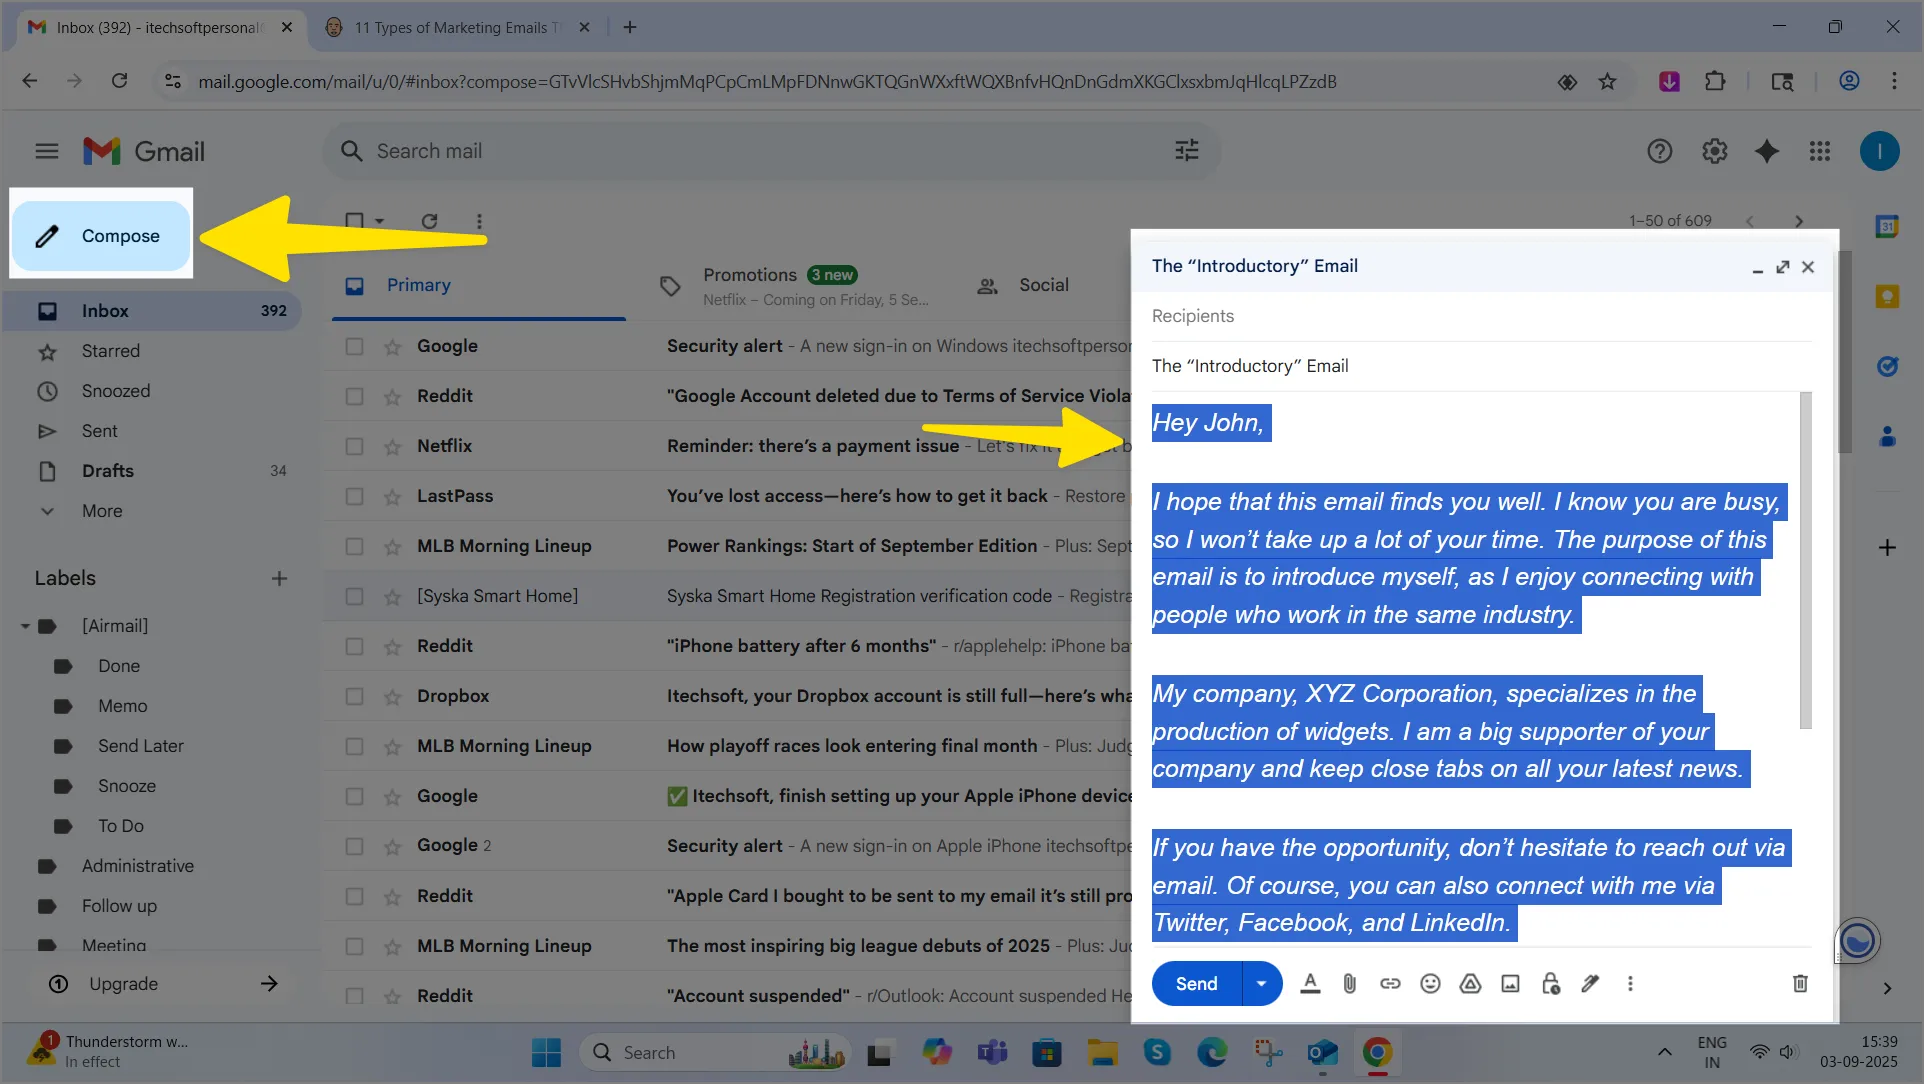
Task: Insert files using the Google Drive icon
Action: pyautogui.click(x=1470, y=984)
